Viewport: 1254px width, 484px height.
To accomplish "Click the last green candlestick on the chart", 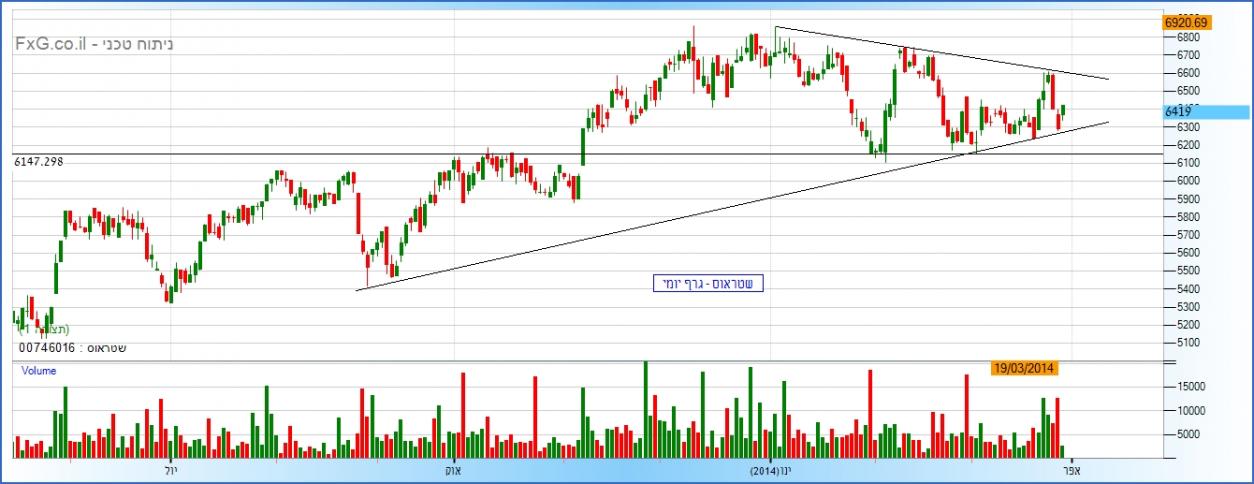I will (x=1063, y=111).
